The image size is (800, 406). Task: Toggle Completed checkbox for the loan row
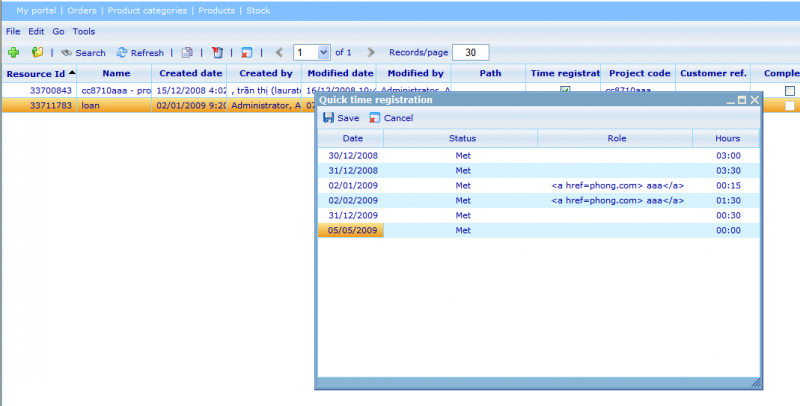click(790, 105)
